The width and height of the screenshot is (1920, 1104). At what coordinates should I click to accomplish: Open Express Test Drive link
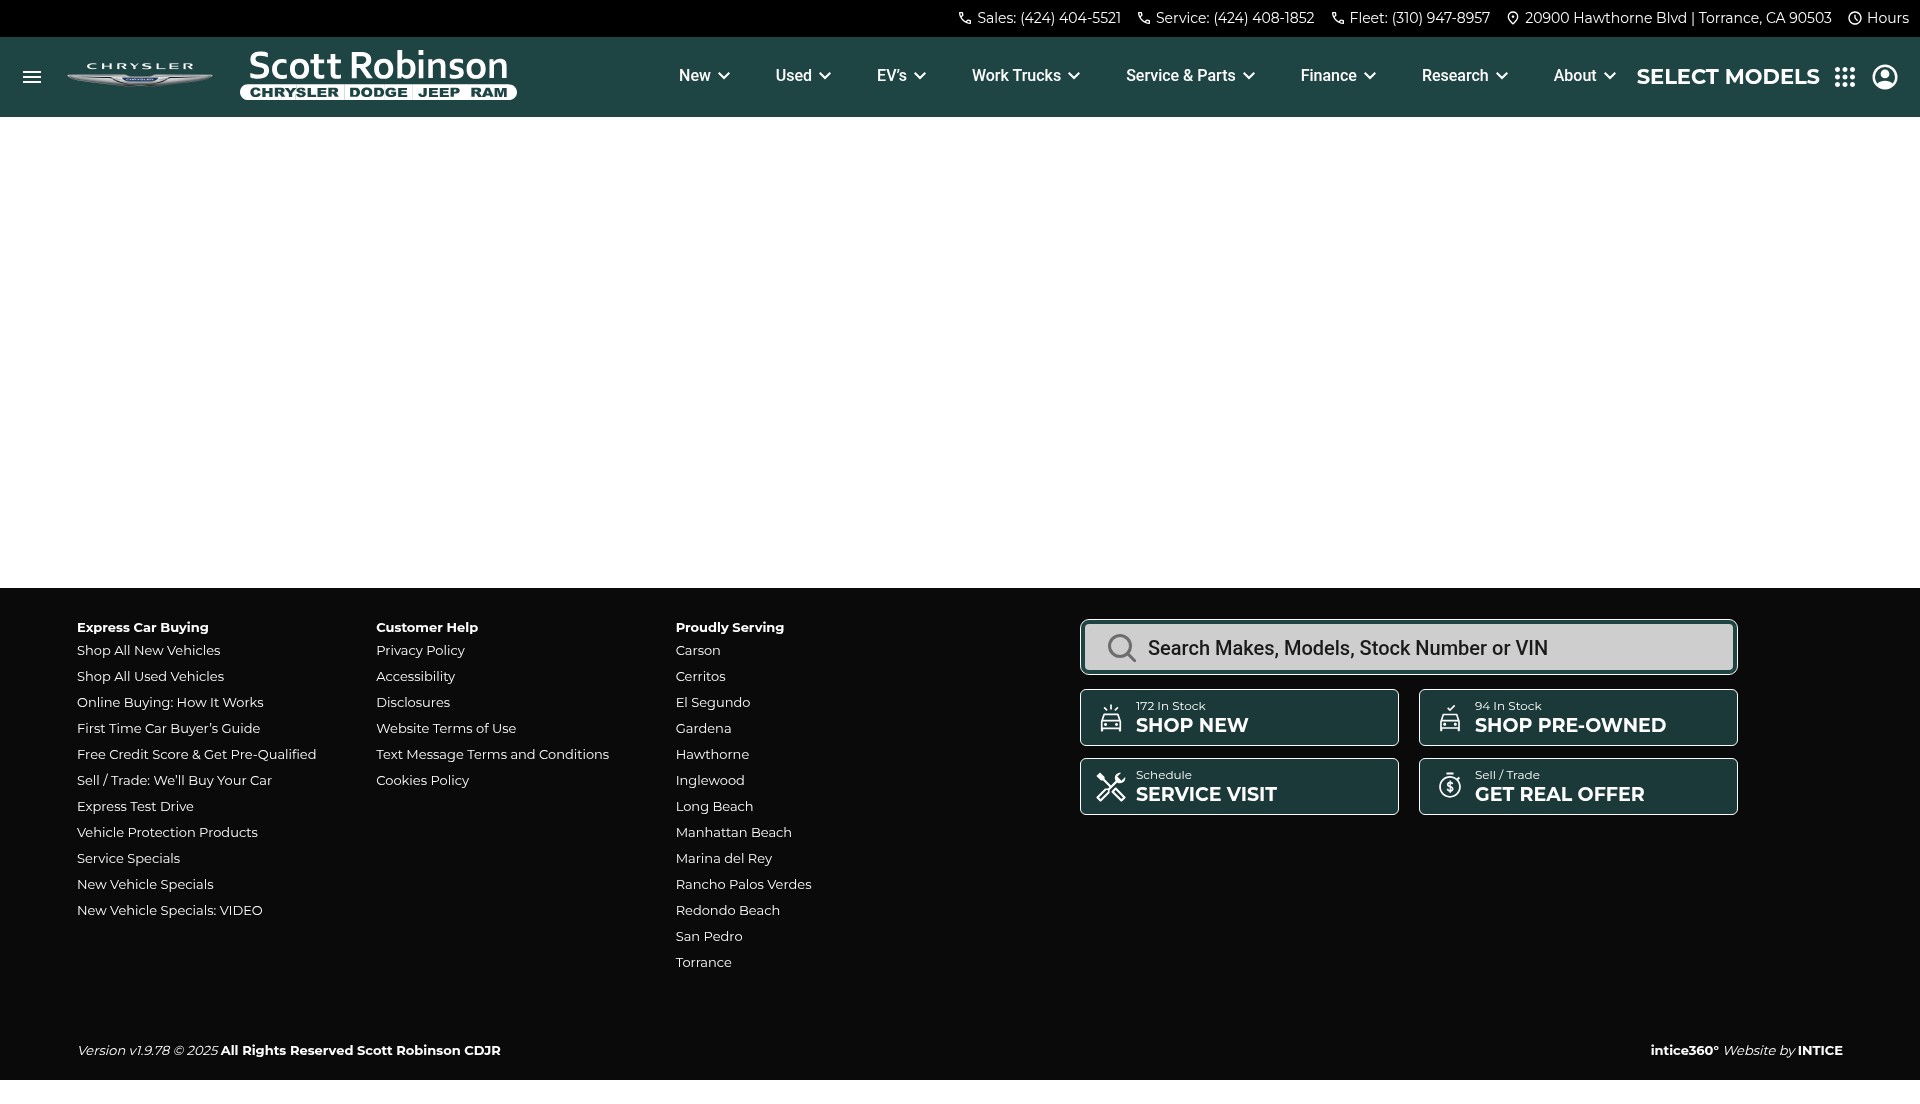click(x=135, y=807)
